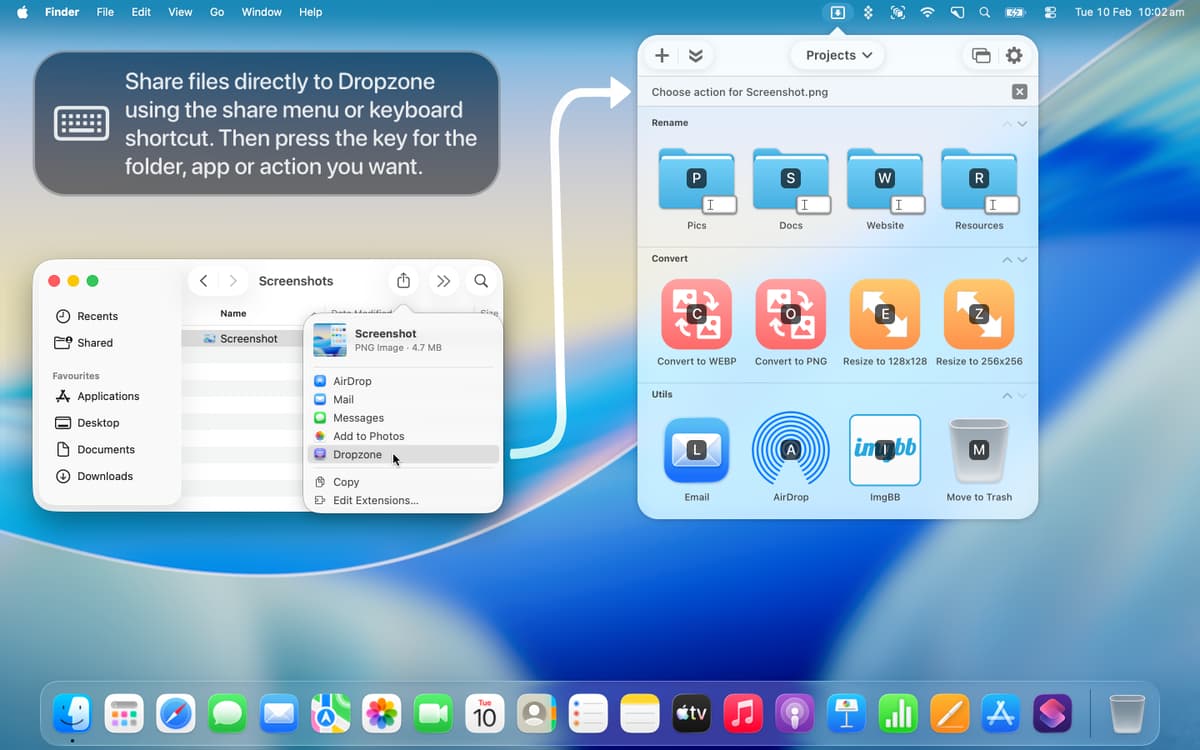1200x750 pixels.
Task: Click the Email action icon
Action: [x=696, y=450]
